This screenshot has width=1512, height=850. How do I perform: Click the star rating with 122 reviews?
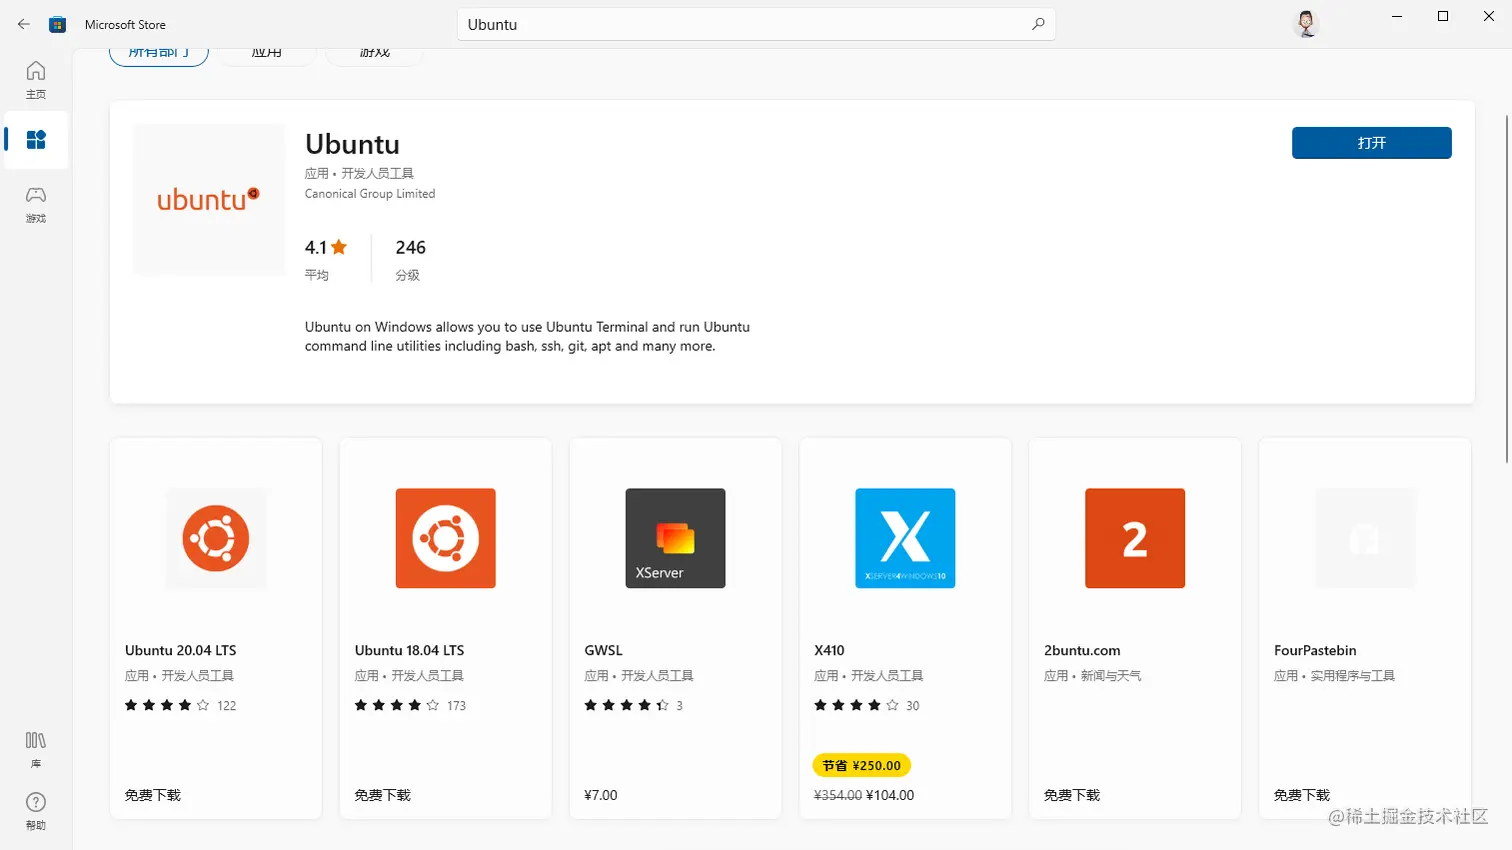[x=181, y=705]
